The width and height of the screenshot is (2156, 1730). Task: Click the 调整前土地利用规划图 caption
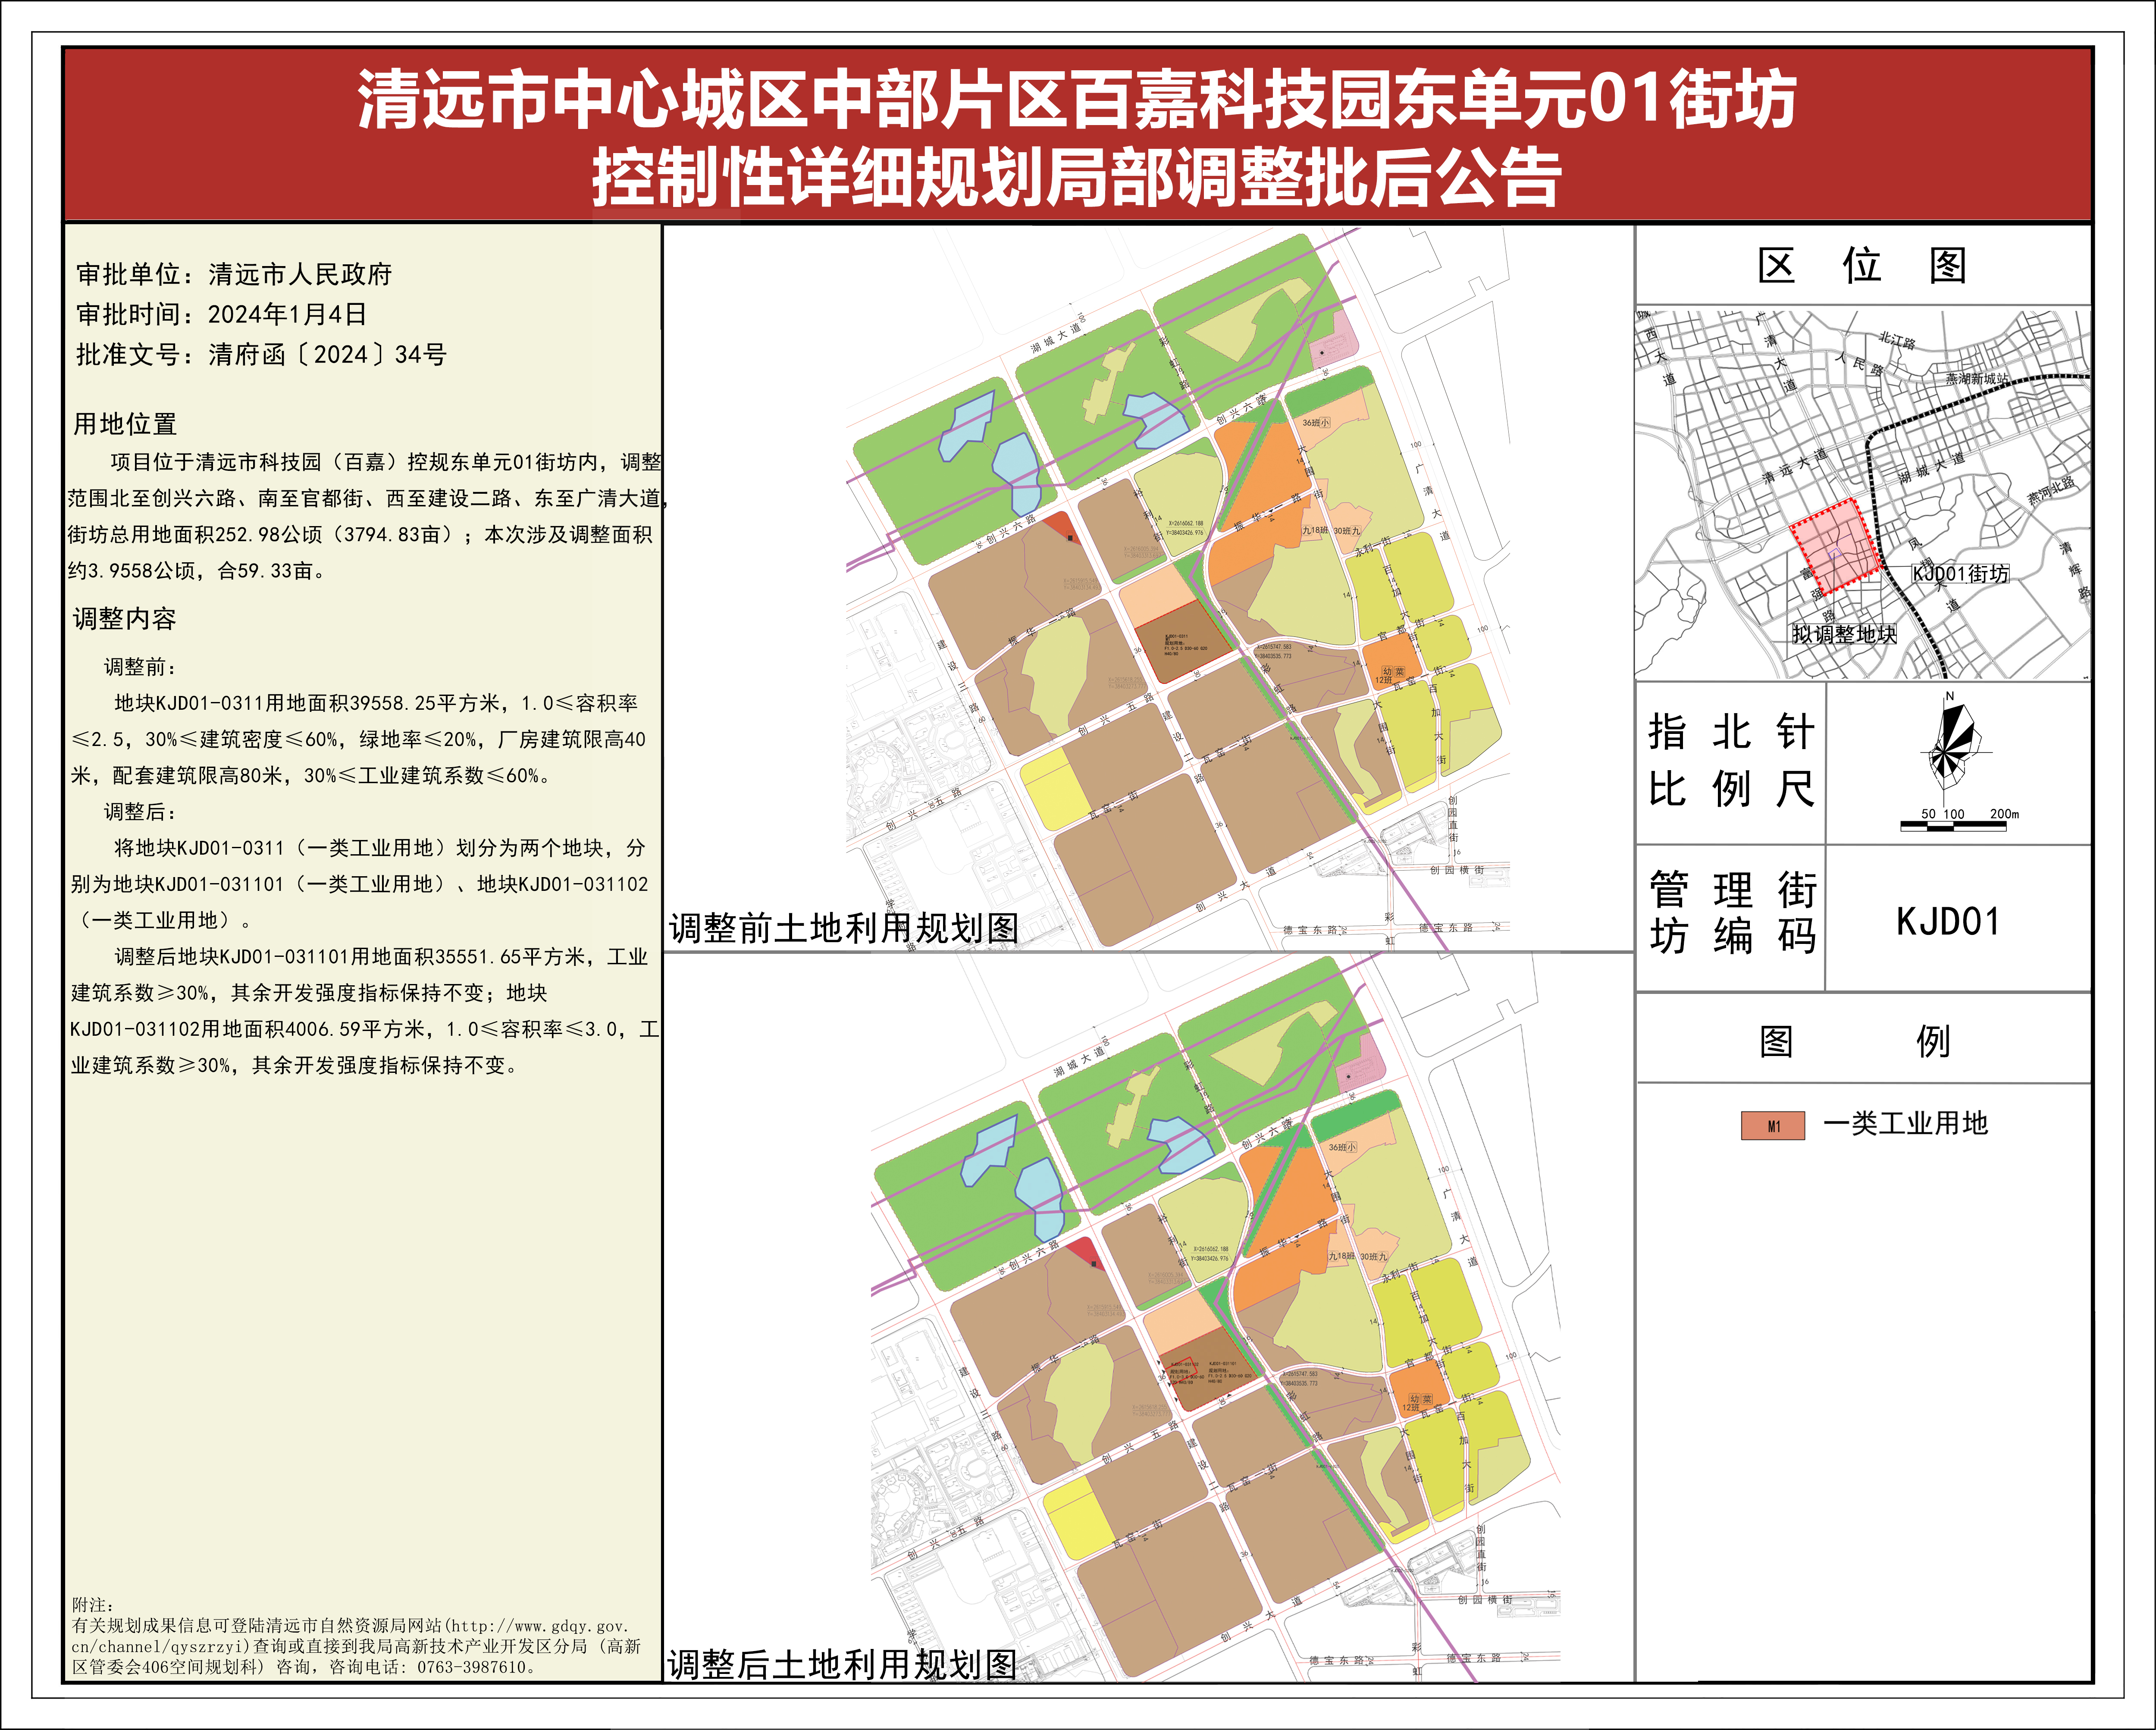[843, 928]
